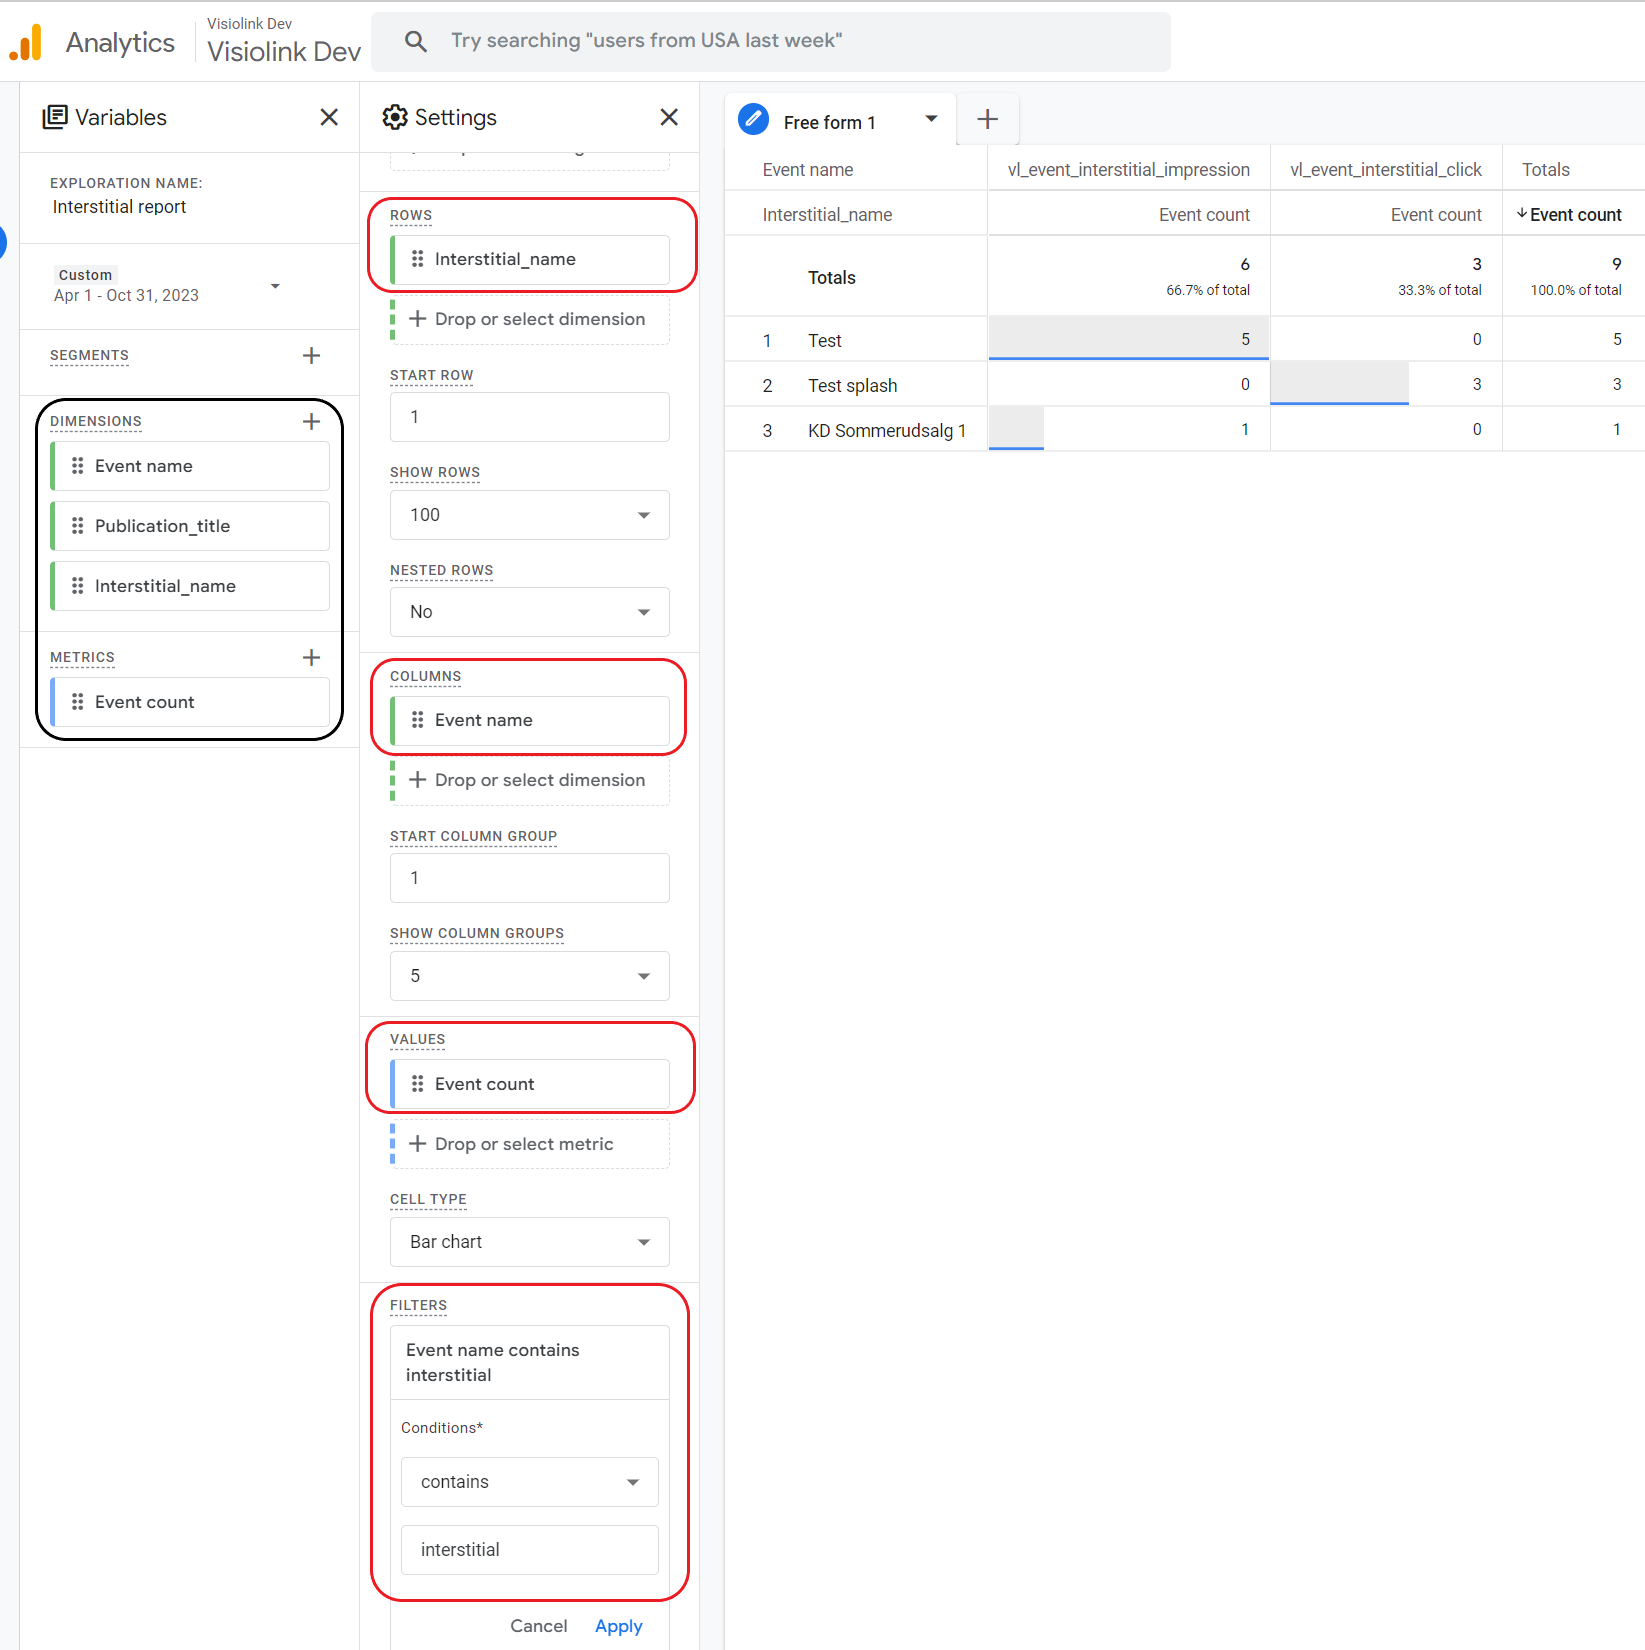The height and width of the screenshot is (1650, 1645).
Task: Click the Settings gear icon
Action: click(x=395, y=117)
